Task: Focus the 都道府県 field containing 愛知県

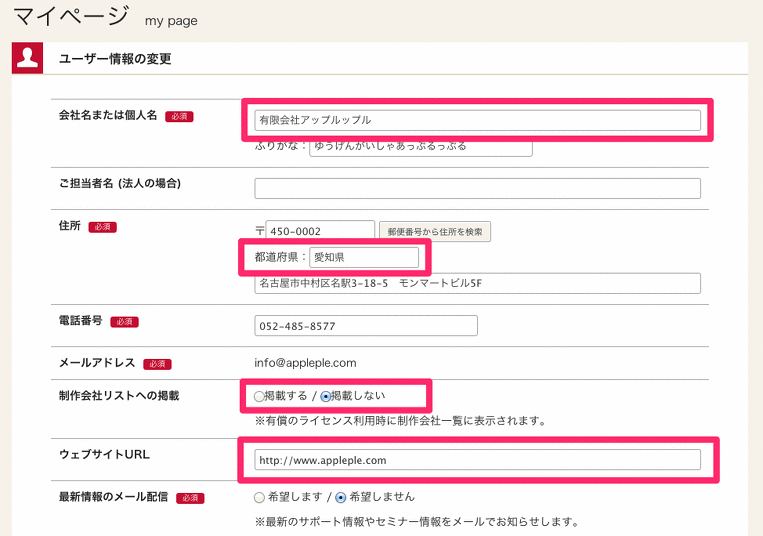Action: [364, 257]
